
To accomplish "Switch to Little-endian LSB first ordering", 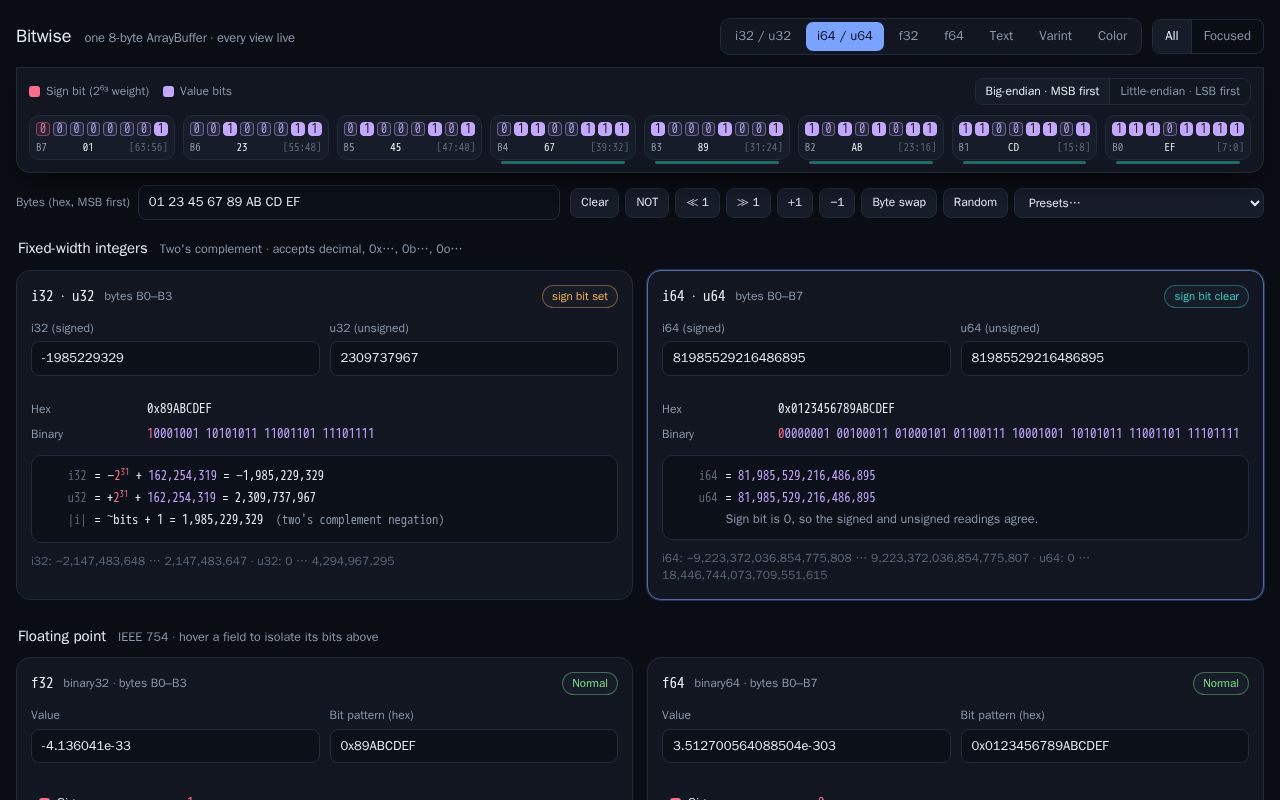I will (1180, 91).
